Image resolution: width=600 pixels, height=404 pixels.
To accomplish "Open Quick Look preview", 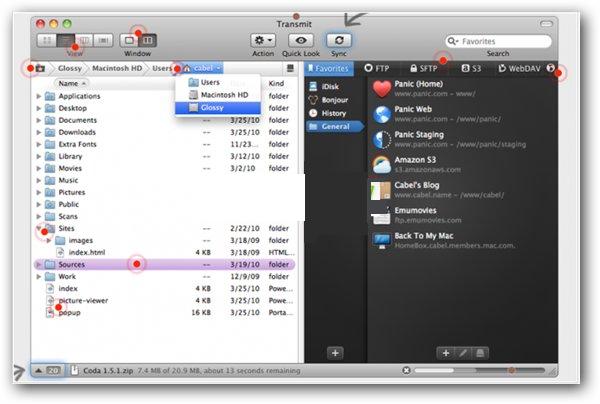I will [300, 39].
